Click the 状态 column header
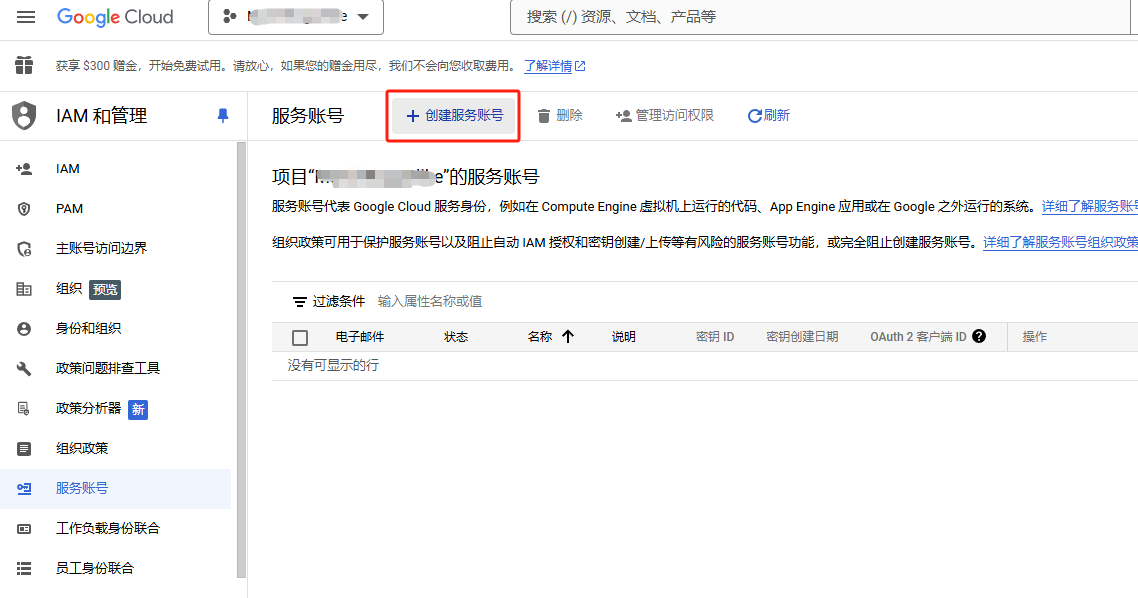Screen dimensions: 1138x598 tap(456, 337)
